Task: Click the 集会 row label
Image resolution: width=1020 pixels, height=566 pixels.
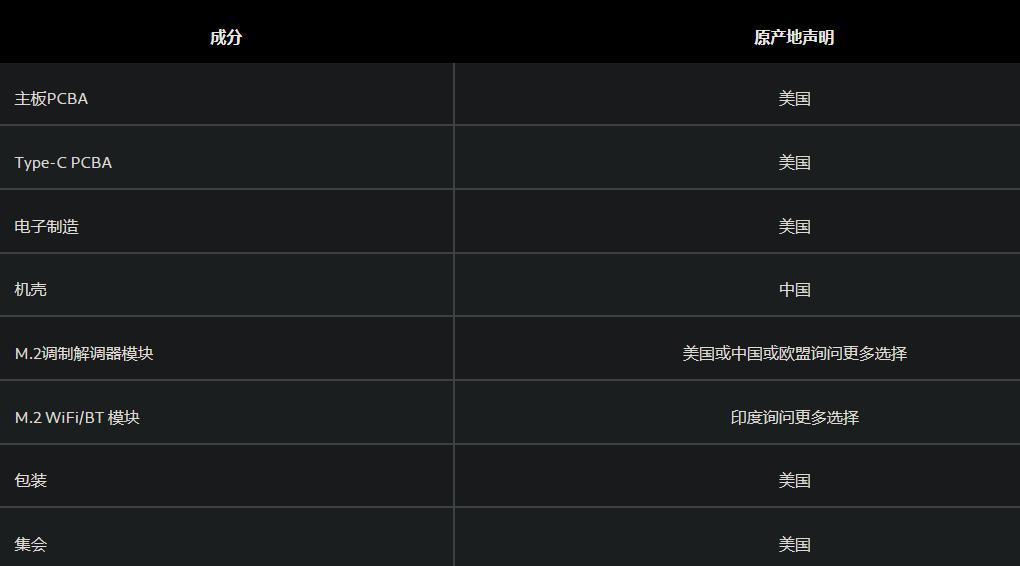Action: point(31,545)
